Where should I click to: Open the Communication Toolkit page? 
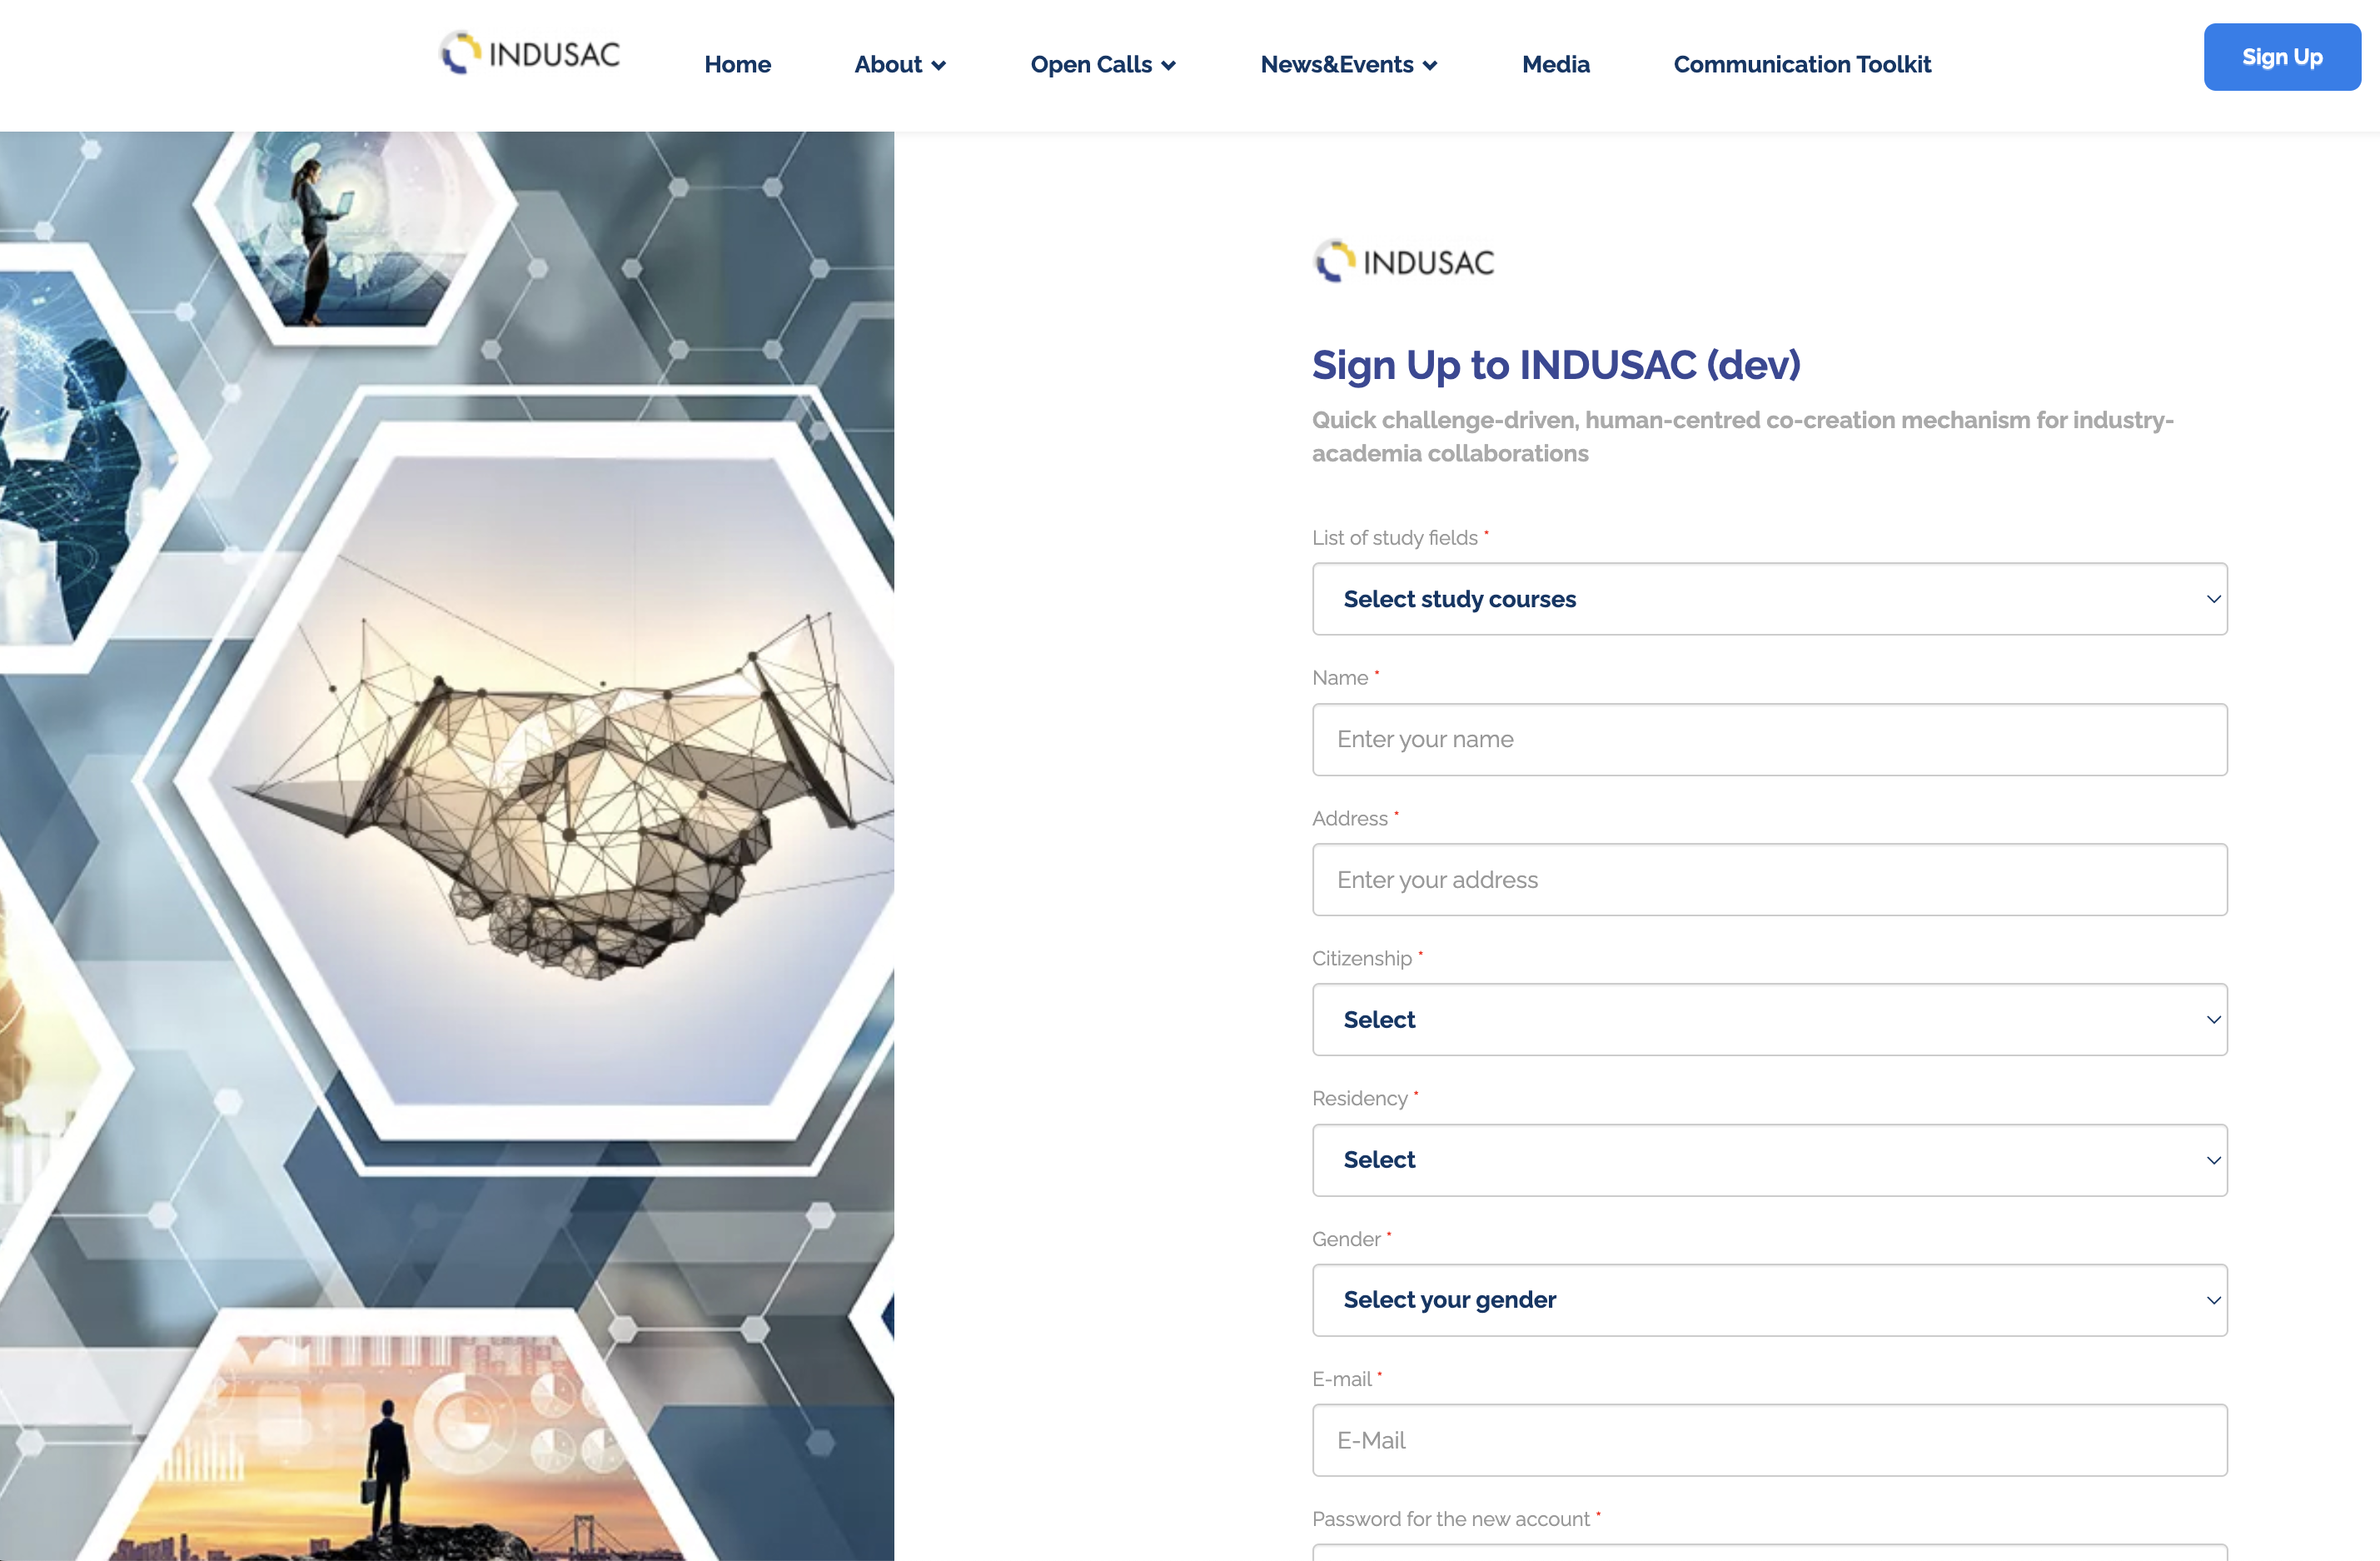(1801, 65)
